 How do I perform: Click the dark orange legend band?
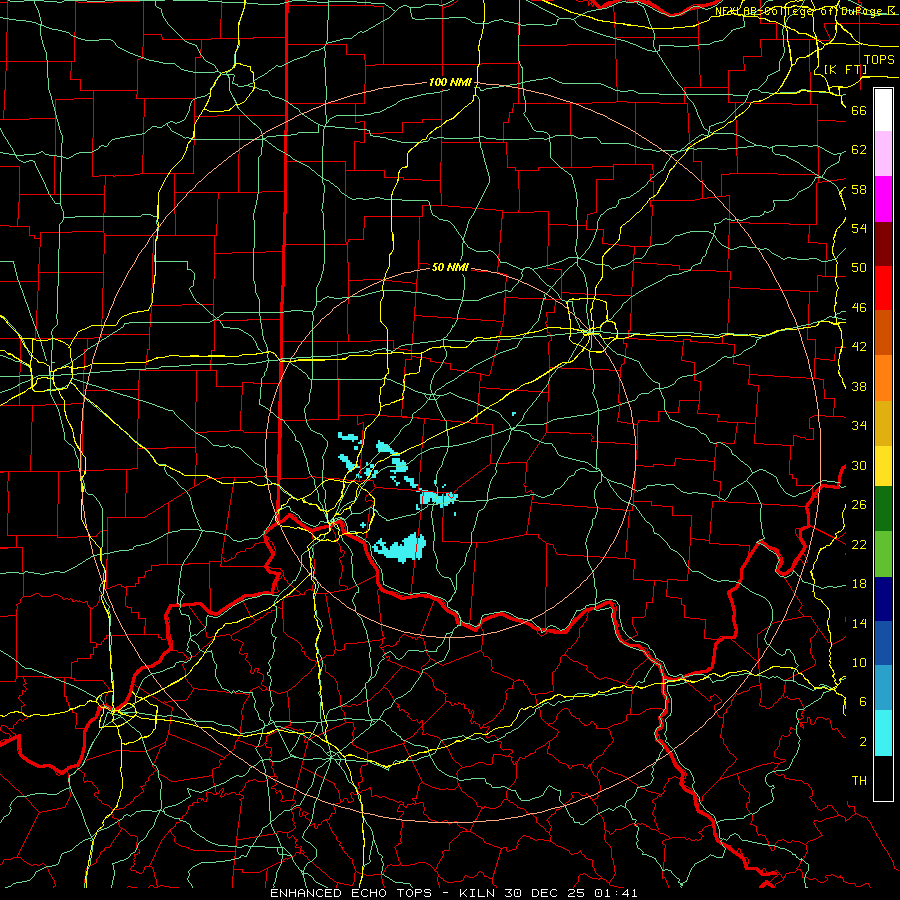pyautogui.click(x=883, y=333)
